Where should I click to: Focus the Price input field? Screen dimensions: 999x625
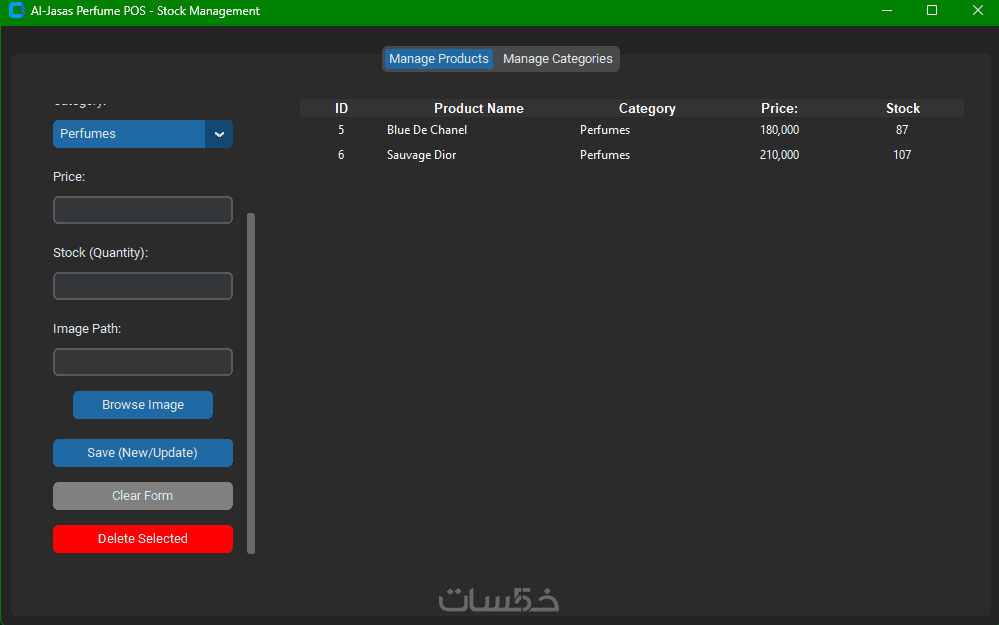coord(143,210)
